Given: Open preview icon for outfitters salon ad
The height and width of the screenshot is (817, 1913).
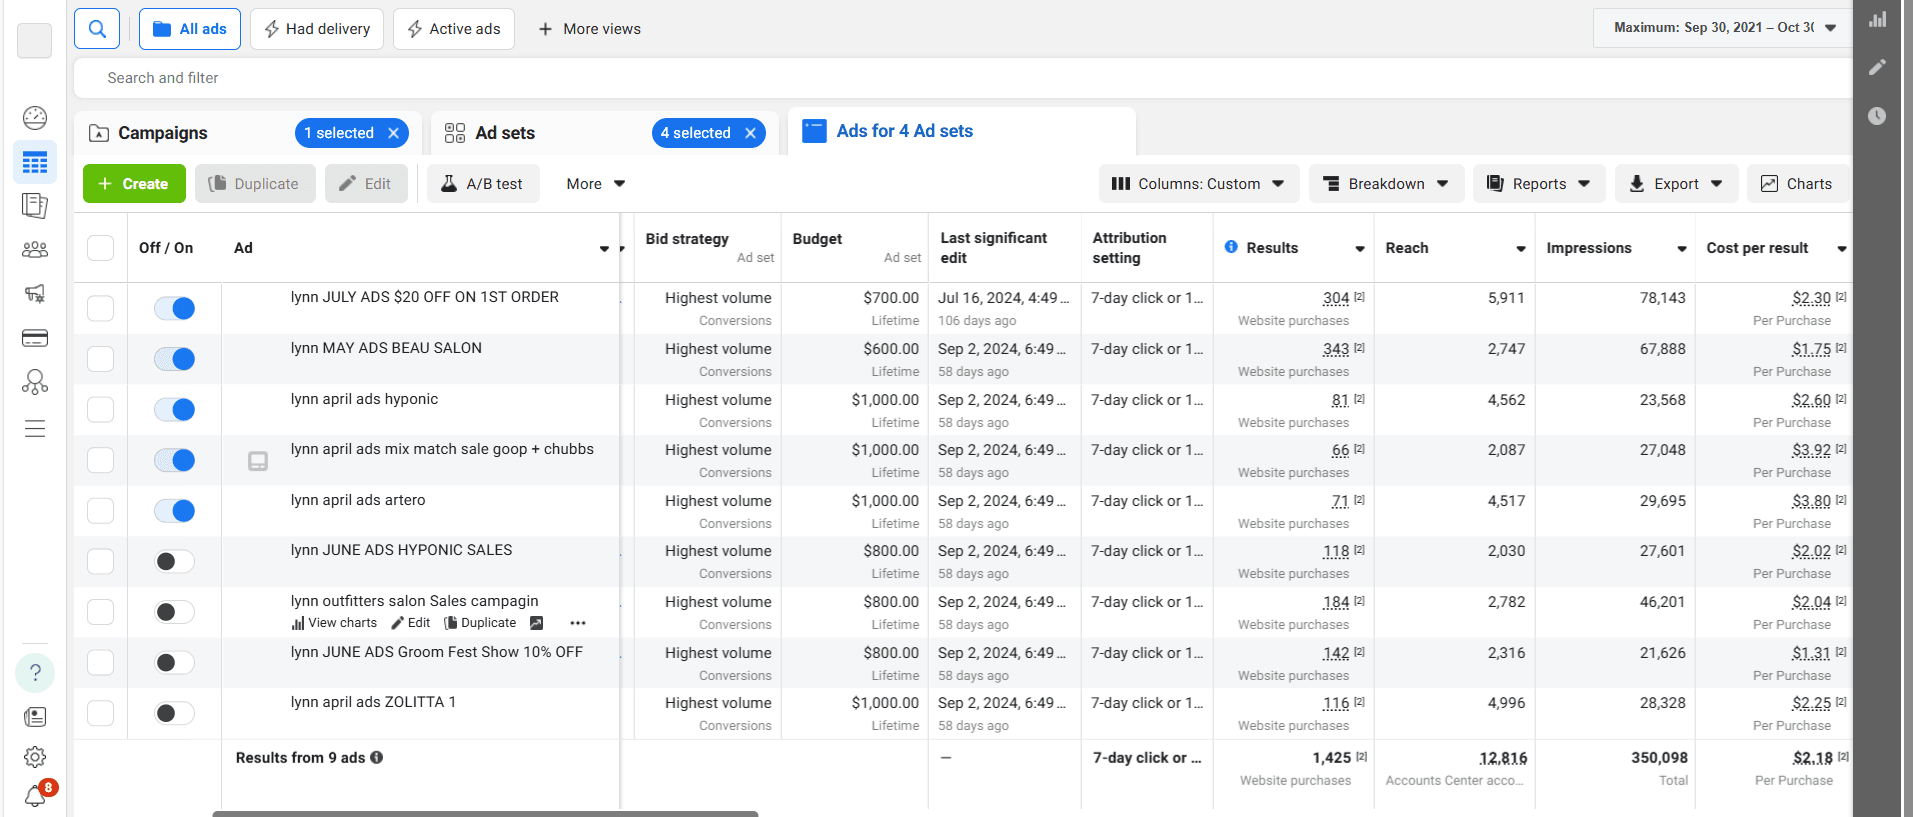Looking at the screenshot, I should [x=536, y=623].
